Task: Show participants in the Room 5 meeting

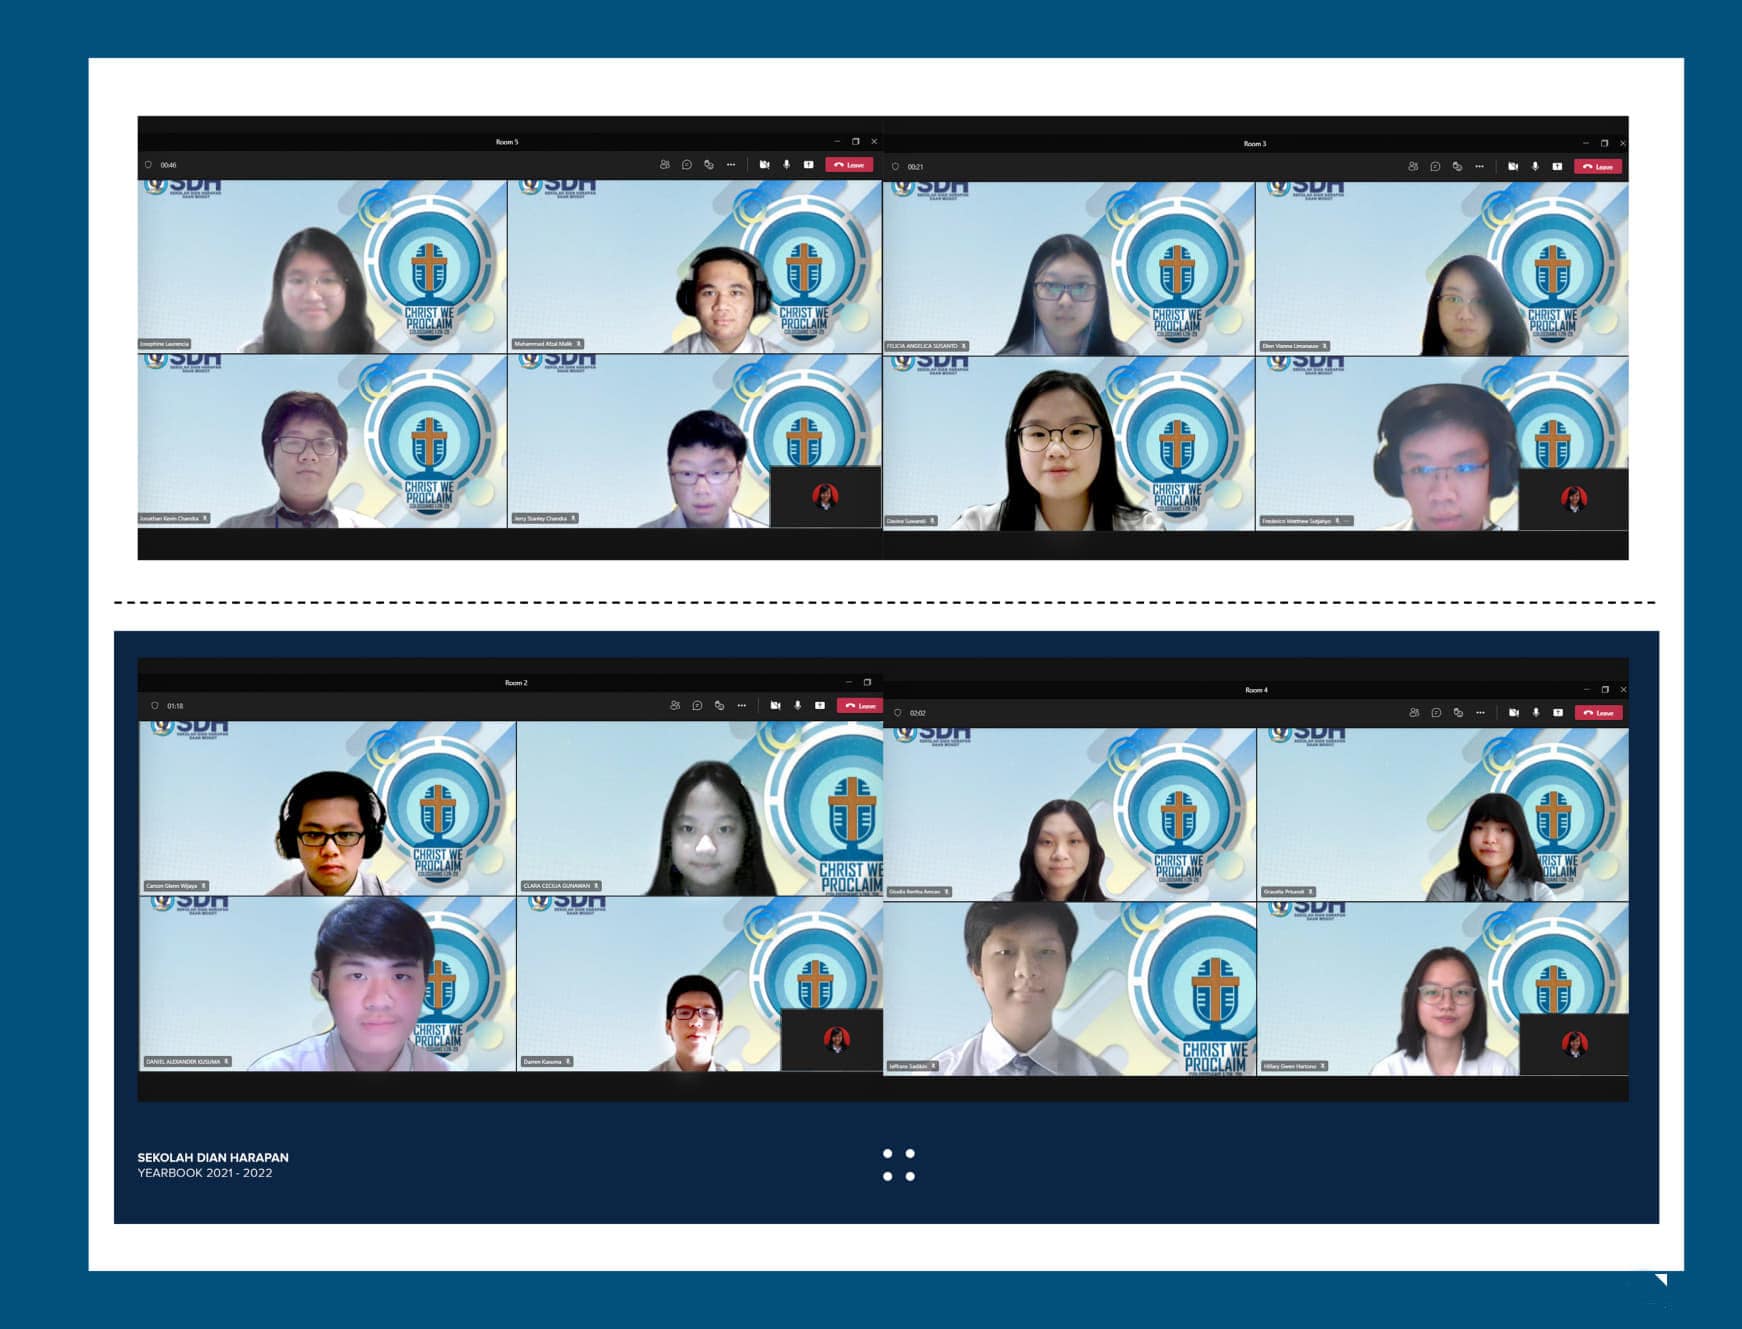Action: (x=665, y=165)
